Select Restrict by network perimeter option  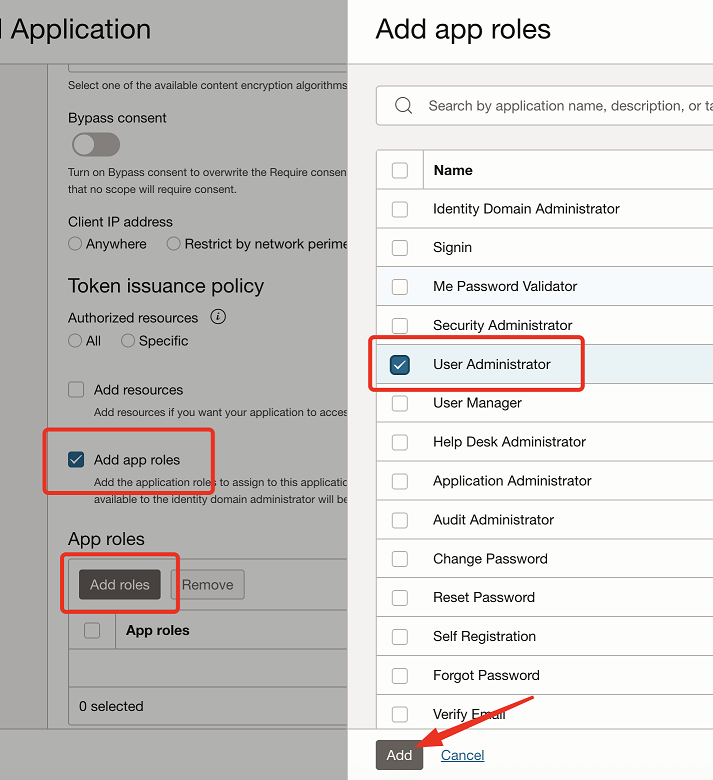[173, 244]
